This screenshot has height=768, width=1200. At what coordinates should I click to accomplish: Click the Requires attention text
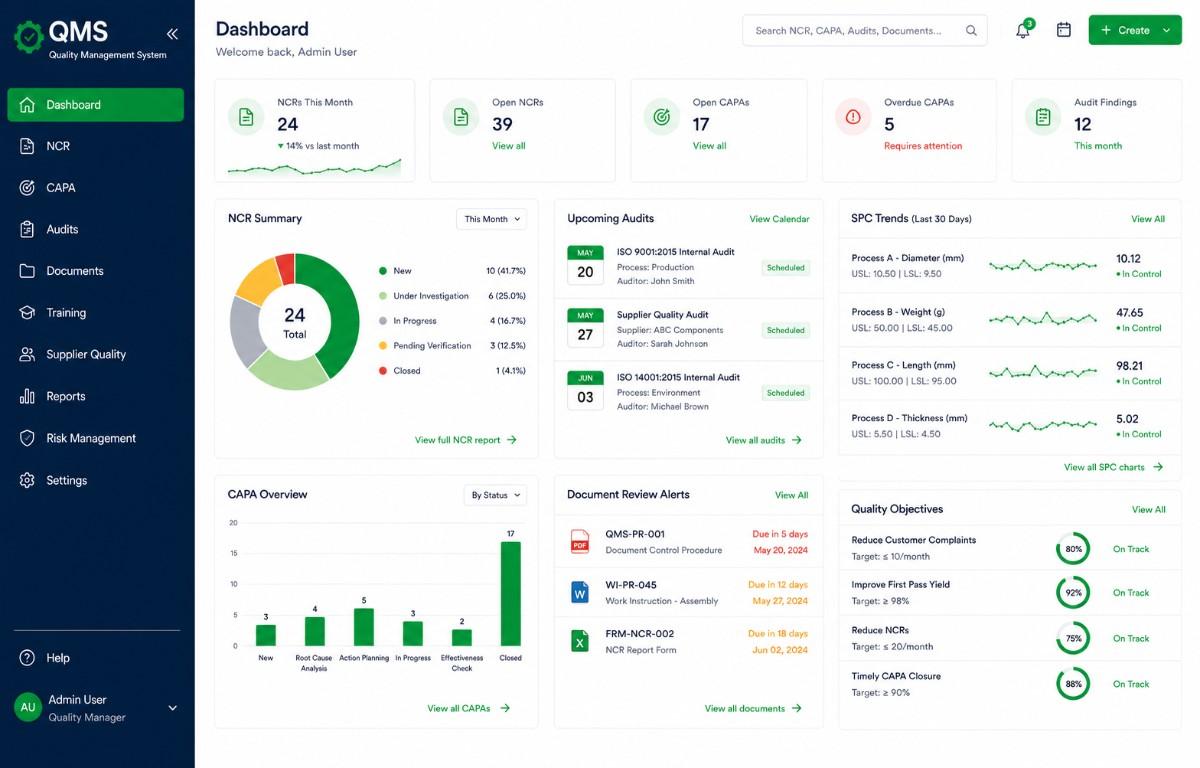click(x=923, y=146)
